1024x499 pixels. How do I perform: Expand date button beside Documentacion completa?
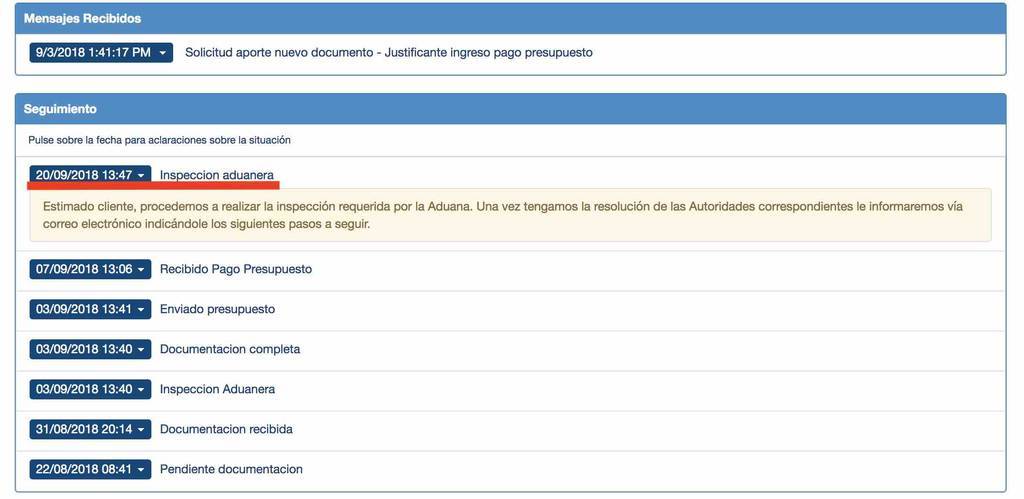coord(90,349)
